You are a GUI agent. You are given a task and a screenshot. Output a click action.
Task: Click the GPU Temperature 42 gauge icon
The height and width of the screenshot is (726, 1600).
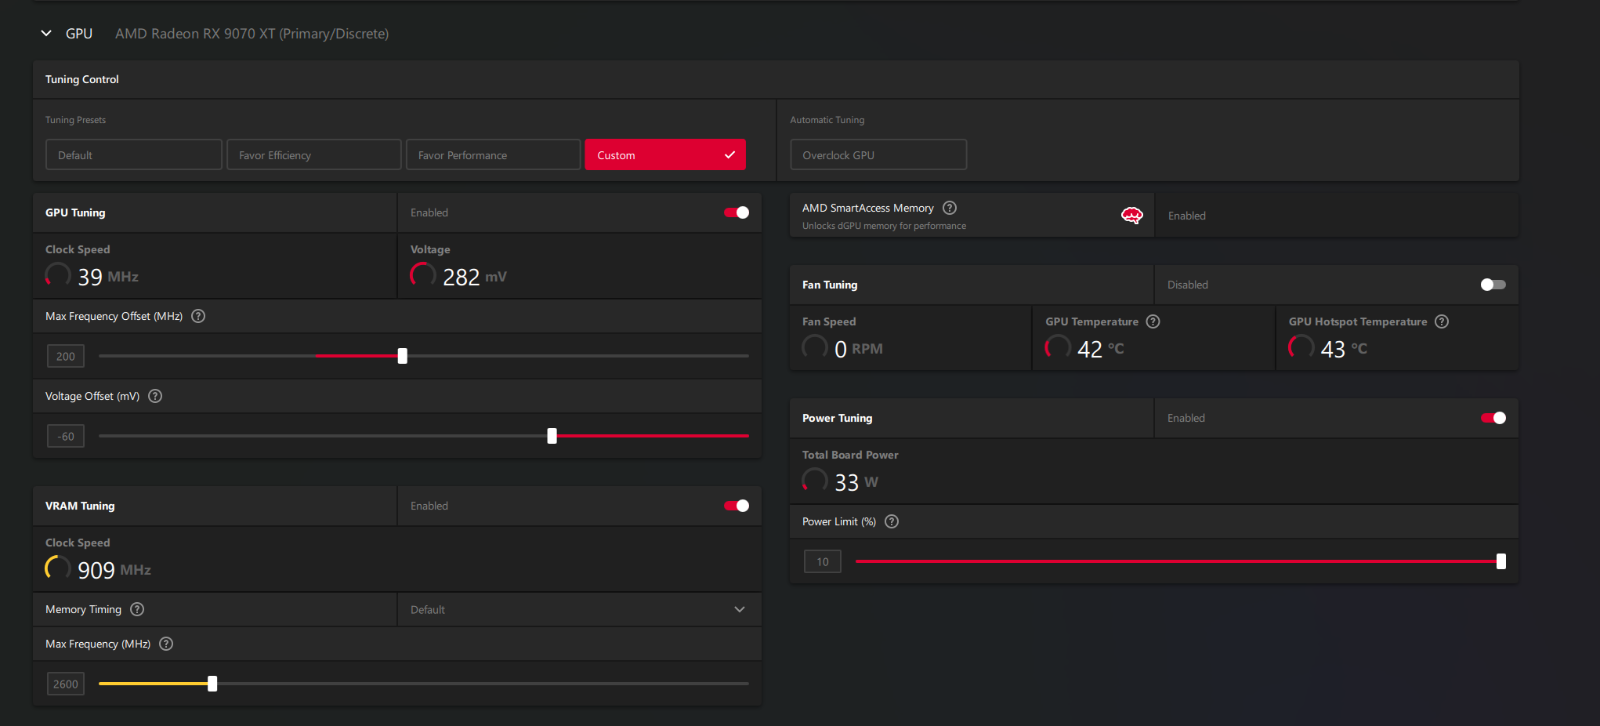[1058, 347]
